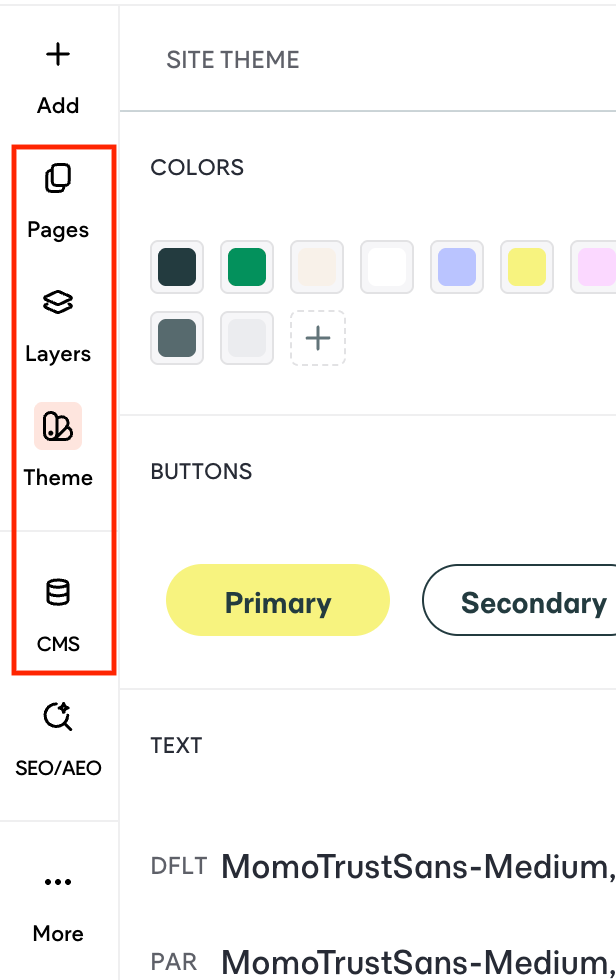This screenshot has height=980, width=616.
Task: Click the Primary button style preview
Action: click(277, 600)
